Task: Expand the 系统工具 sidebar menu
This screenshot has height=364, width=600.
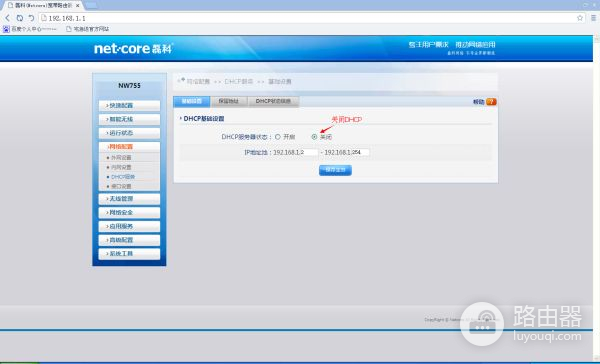Action: (x=129, y=254)
